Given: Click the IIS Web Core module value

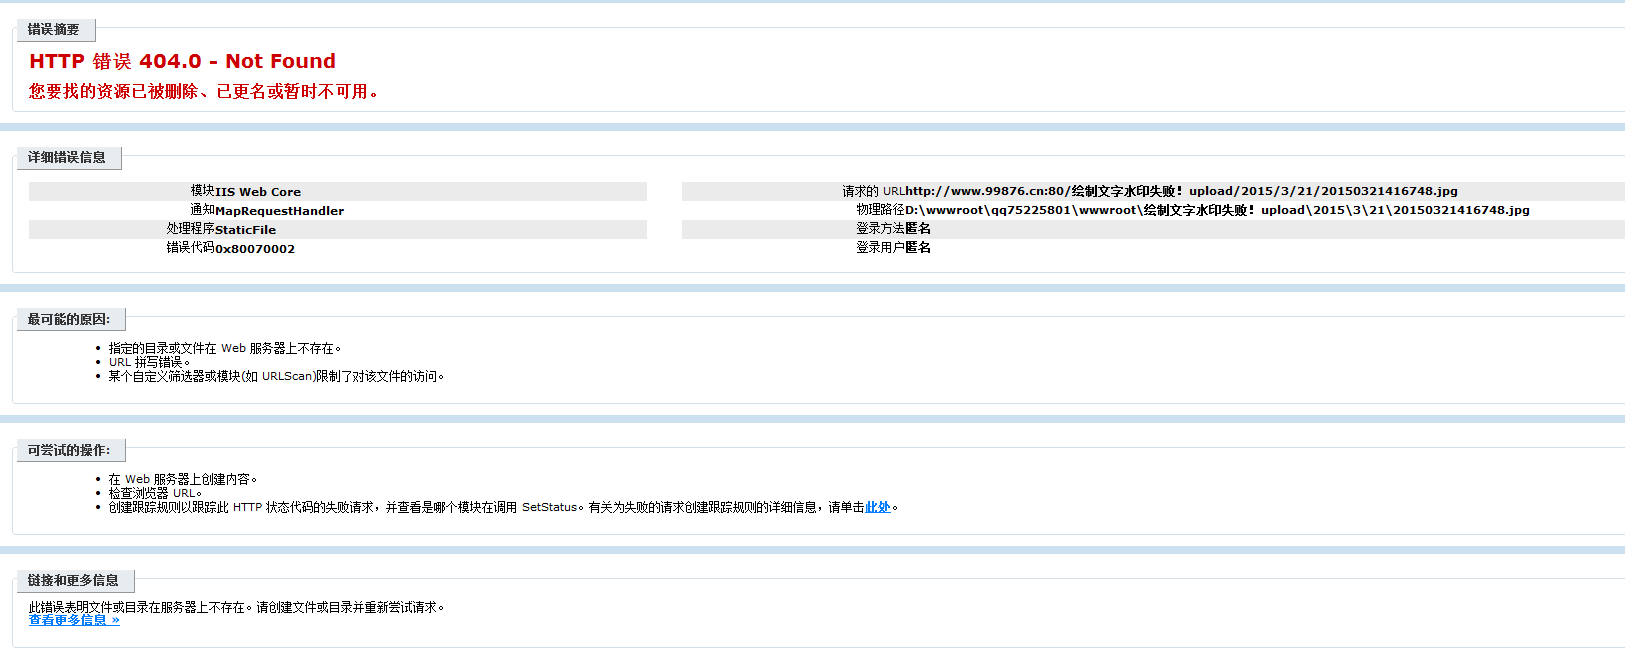Looking at the screenshot, I should tap(258, 192).
